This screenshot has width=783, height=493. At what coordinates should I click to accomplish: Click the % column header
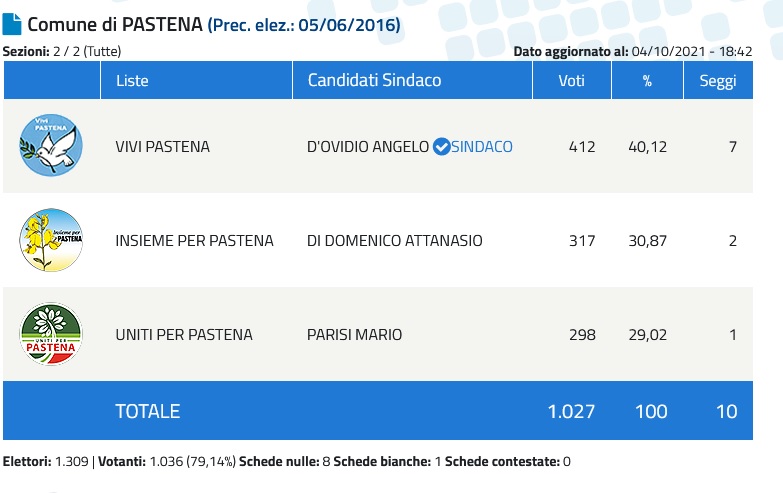[646, 80]
